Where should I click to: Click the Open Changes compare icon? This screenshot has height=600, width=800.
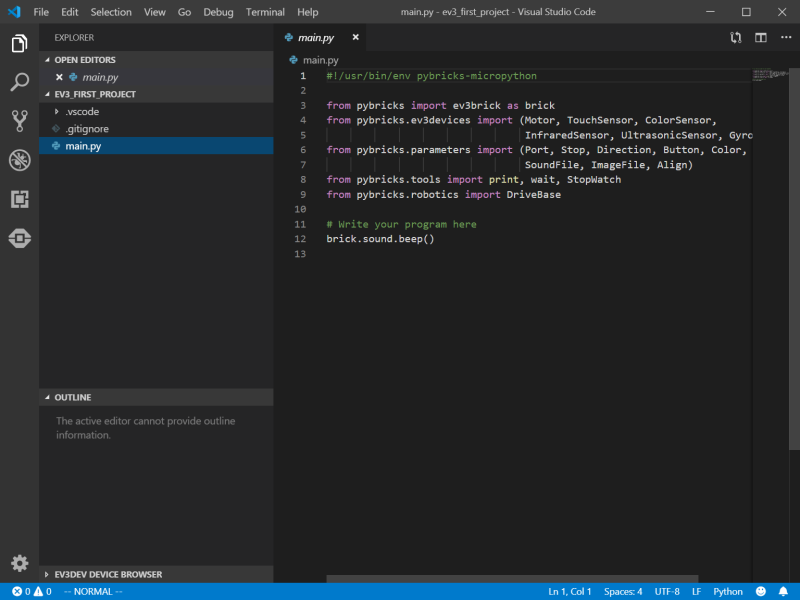click(x=735, y=37)
